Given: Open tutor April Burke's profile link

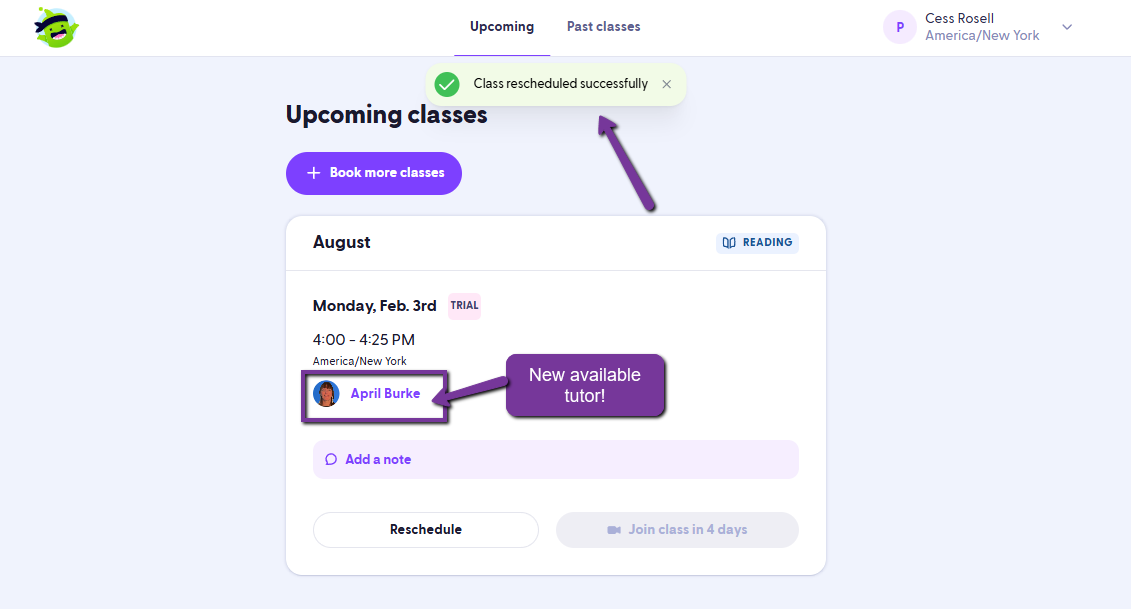Looking at the screenshot, I should pyautogui.click(x=385, y=394).
